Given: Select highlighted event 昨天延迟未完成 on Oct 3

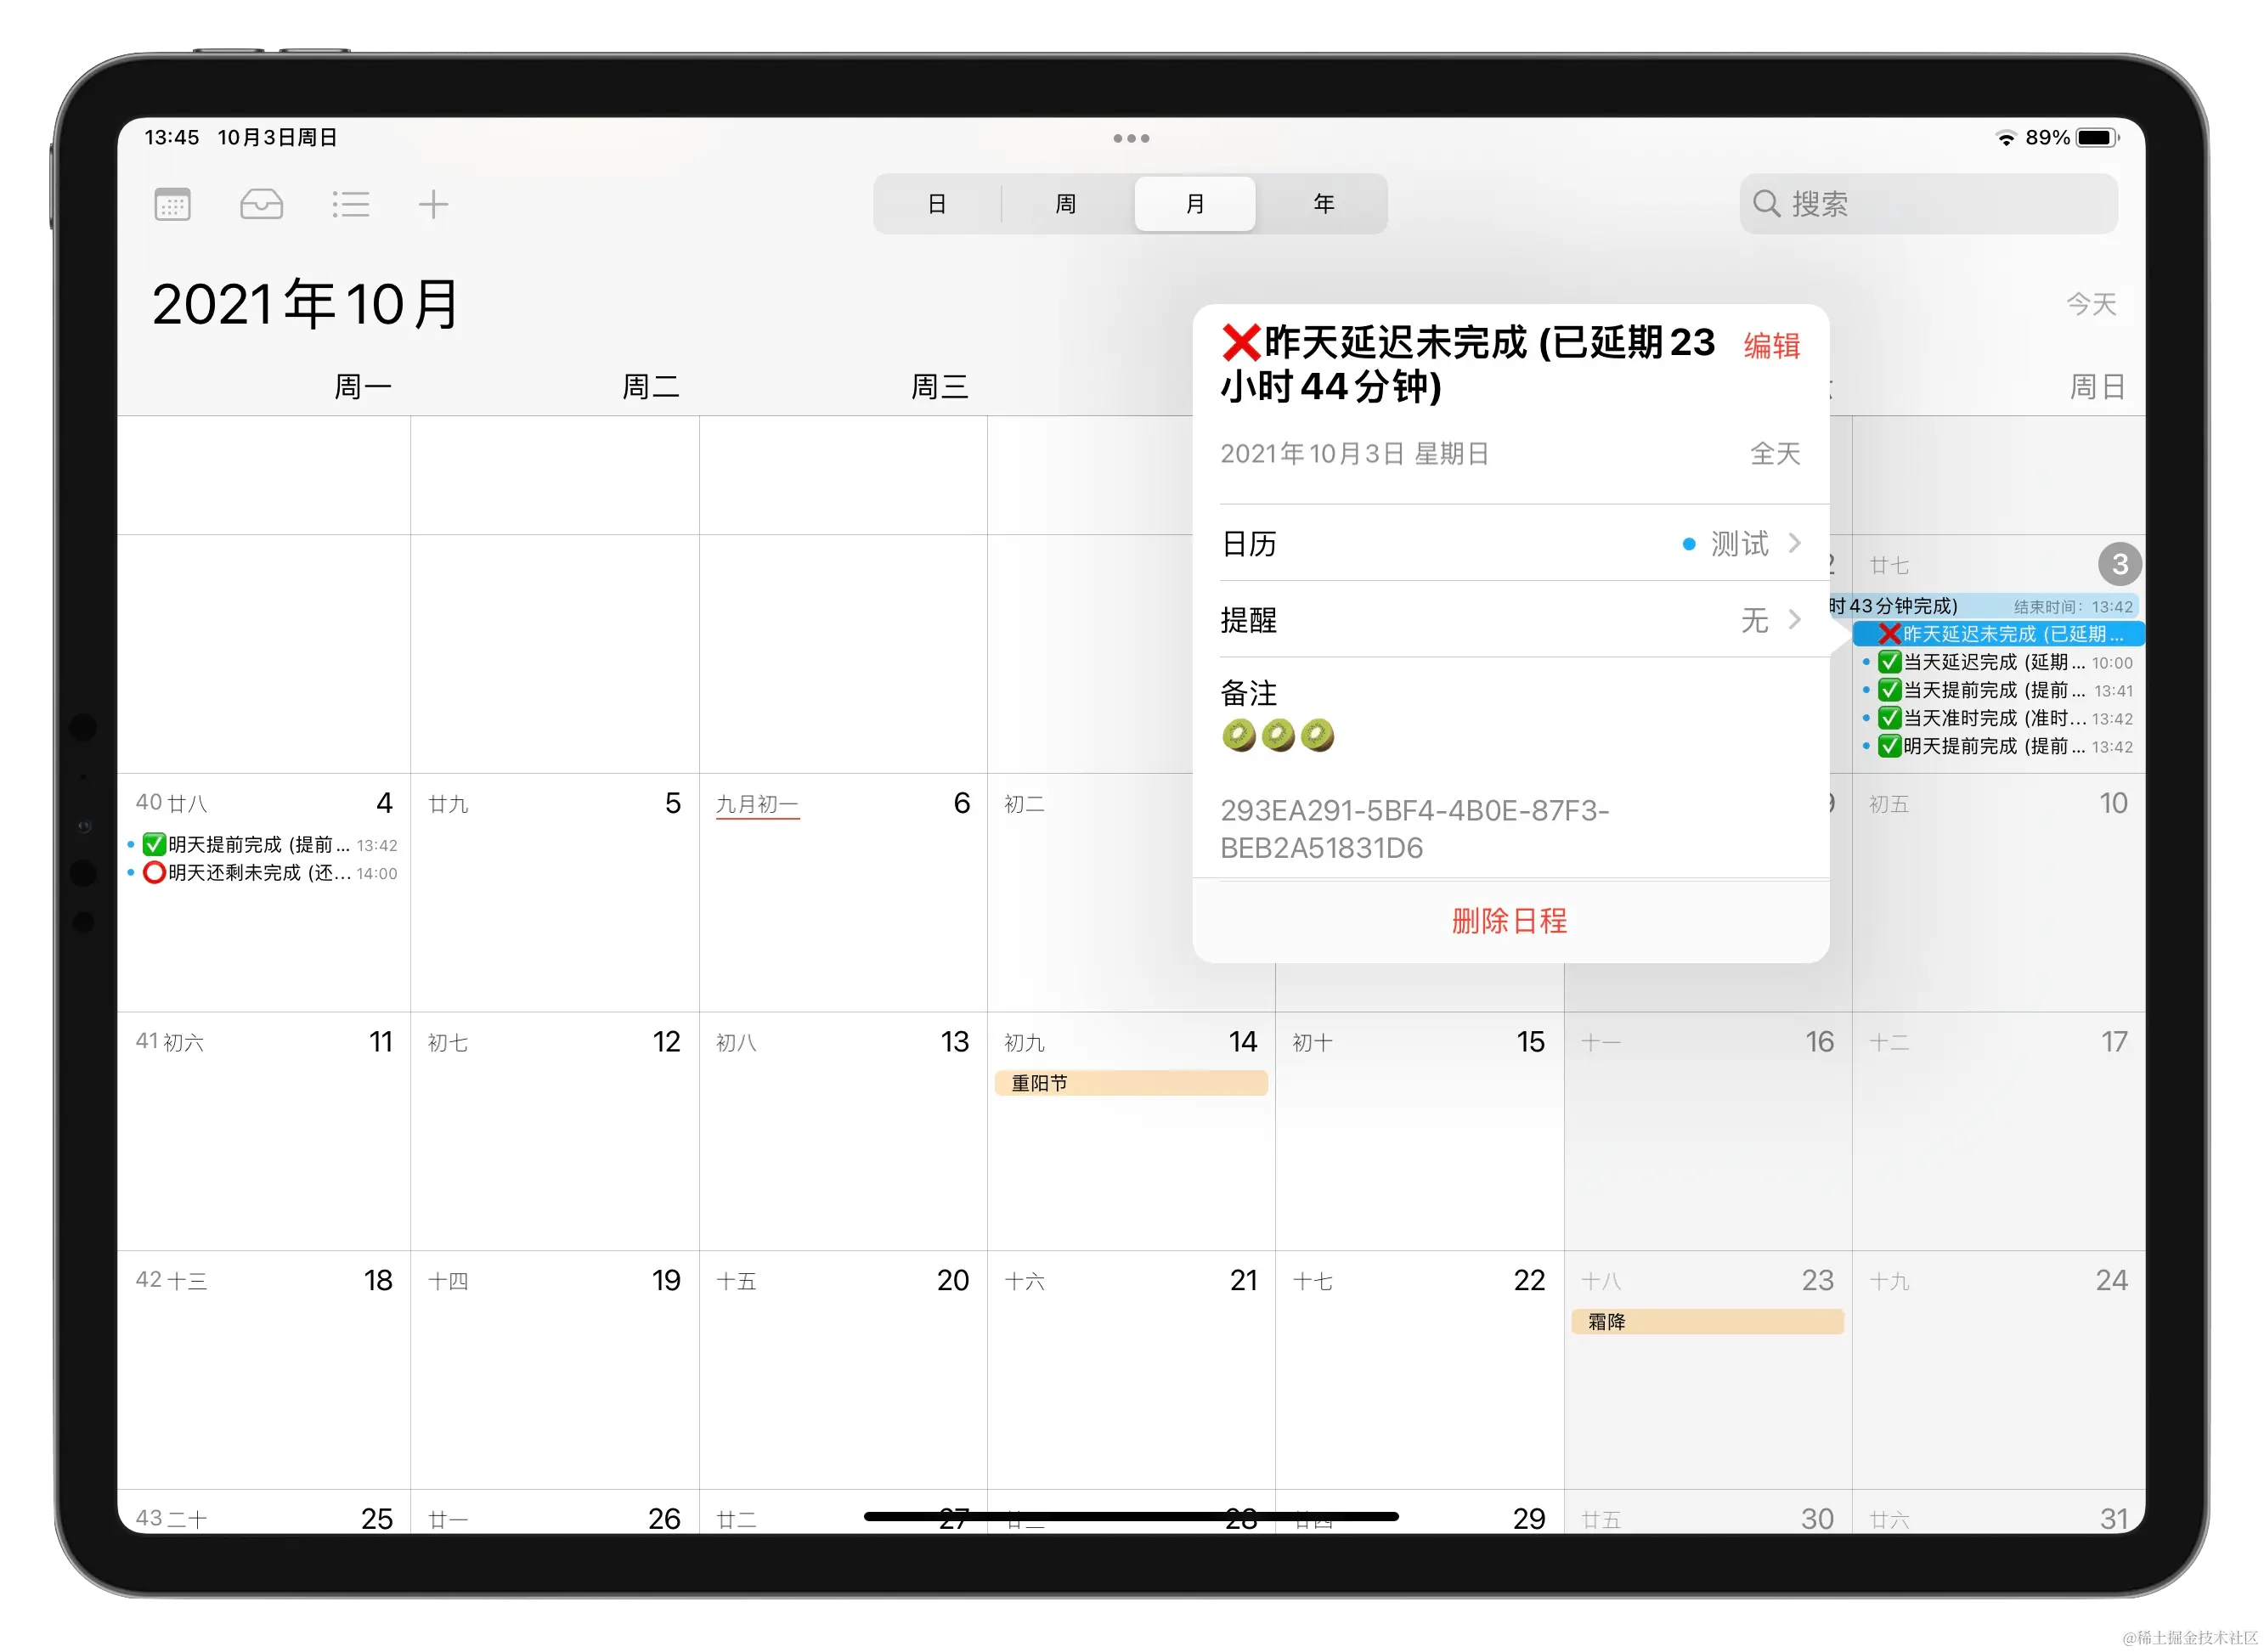Looking at the screenshot, I should (x=1997, y=634).
